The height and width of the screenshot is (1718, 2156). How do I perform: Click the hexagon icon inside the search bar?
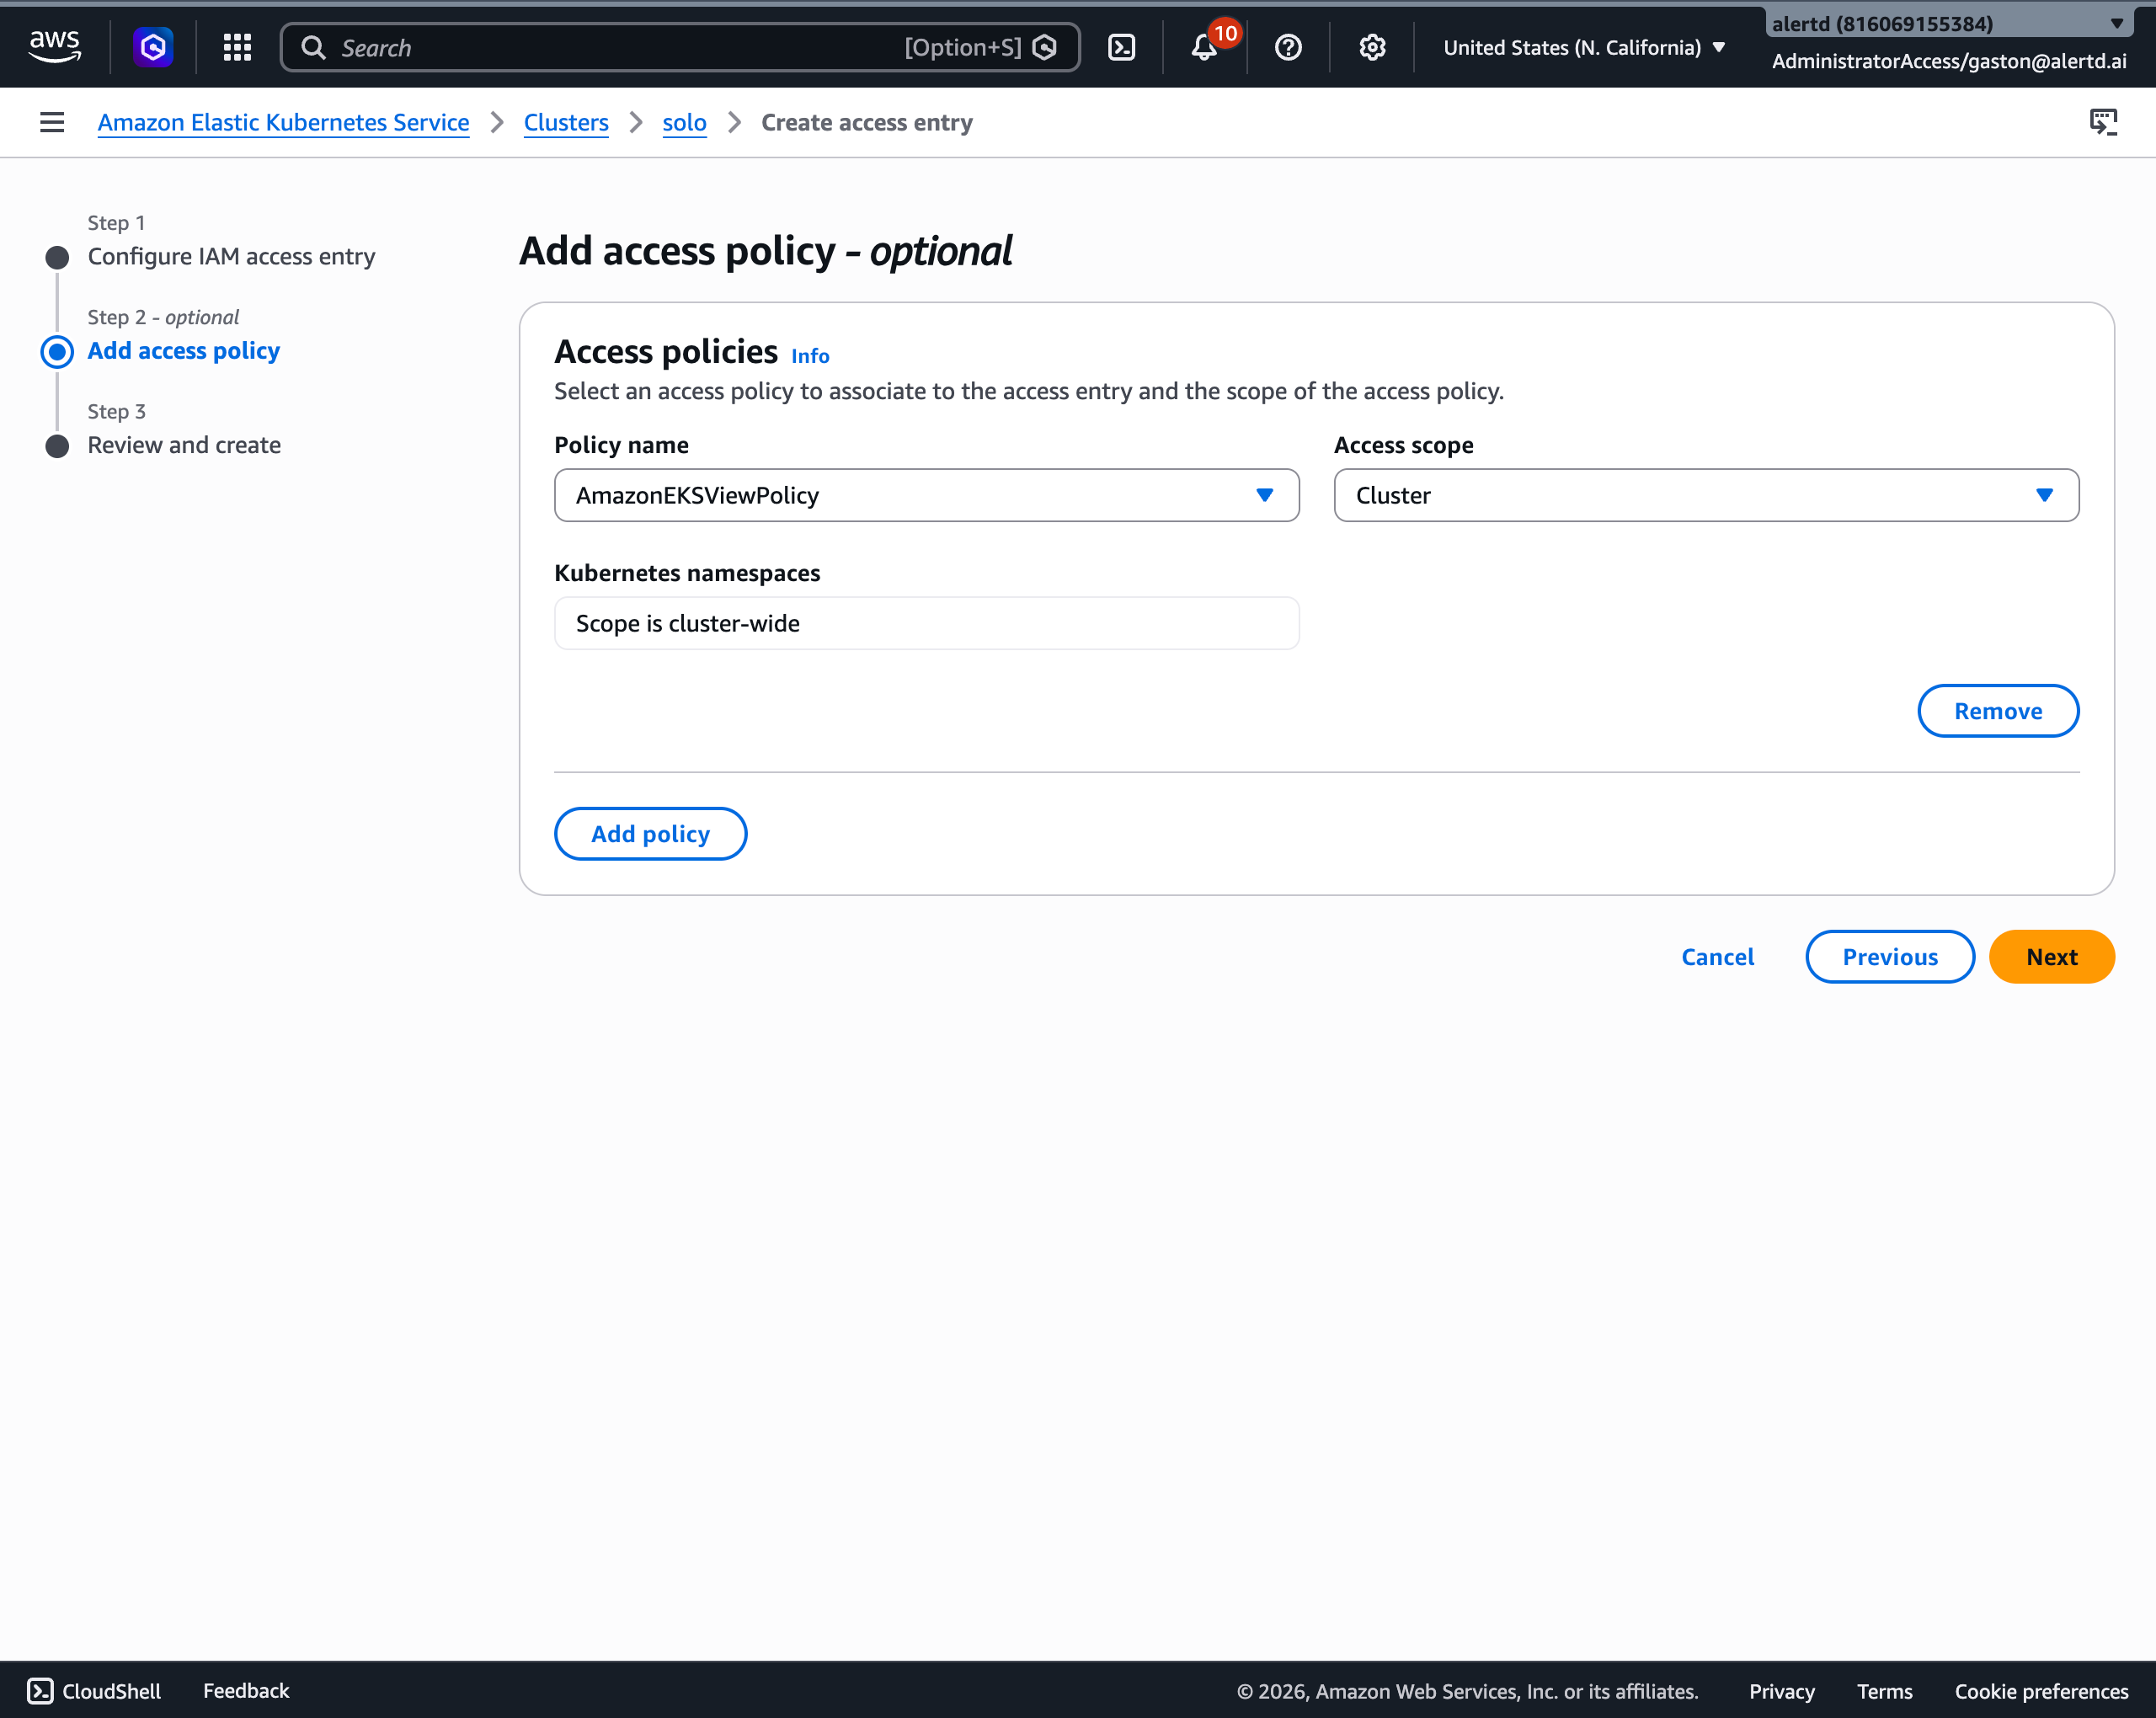coord(1044,47)
